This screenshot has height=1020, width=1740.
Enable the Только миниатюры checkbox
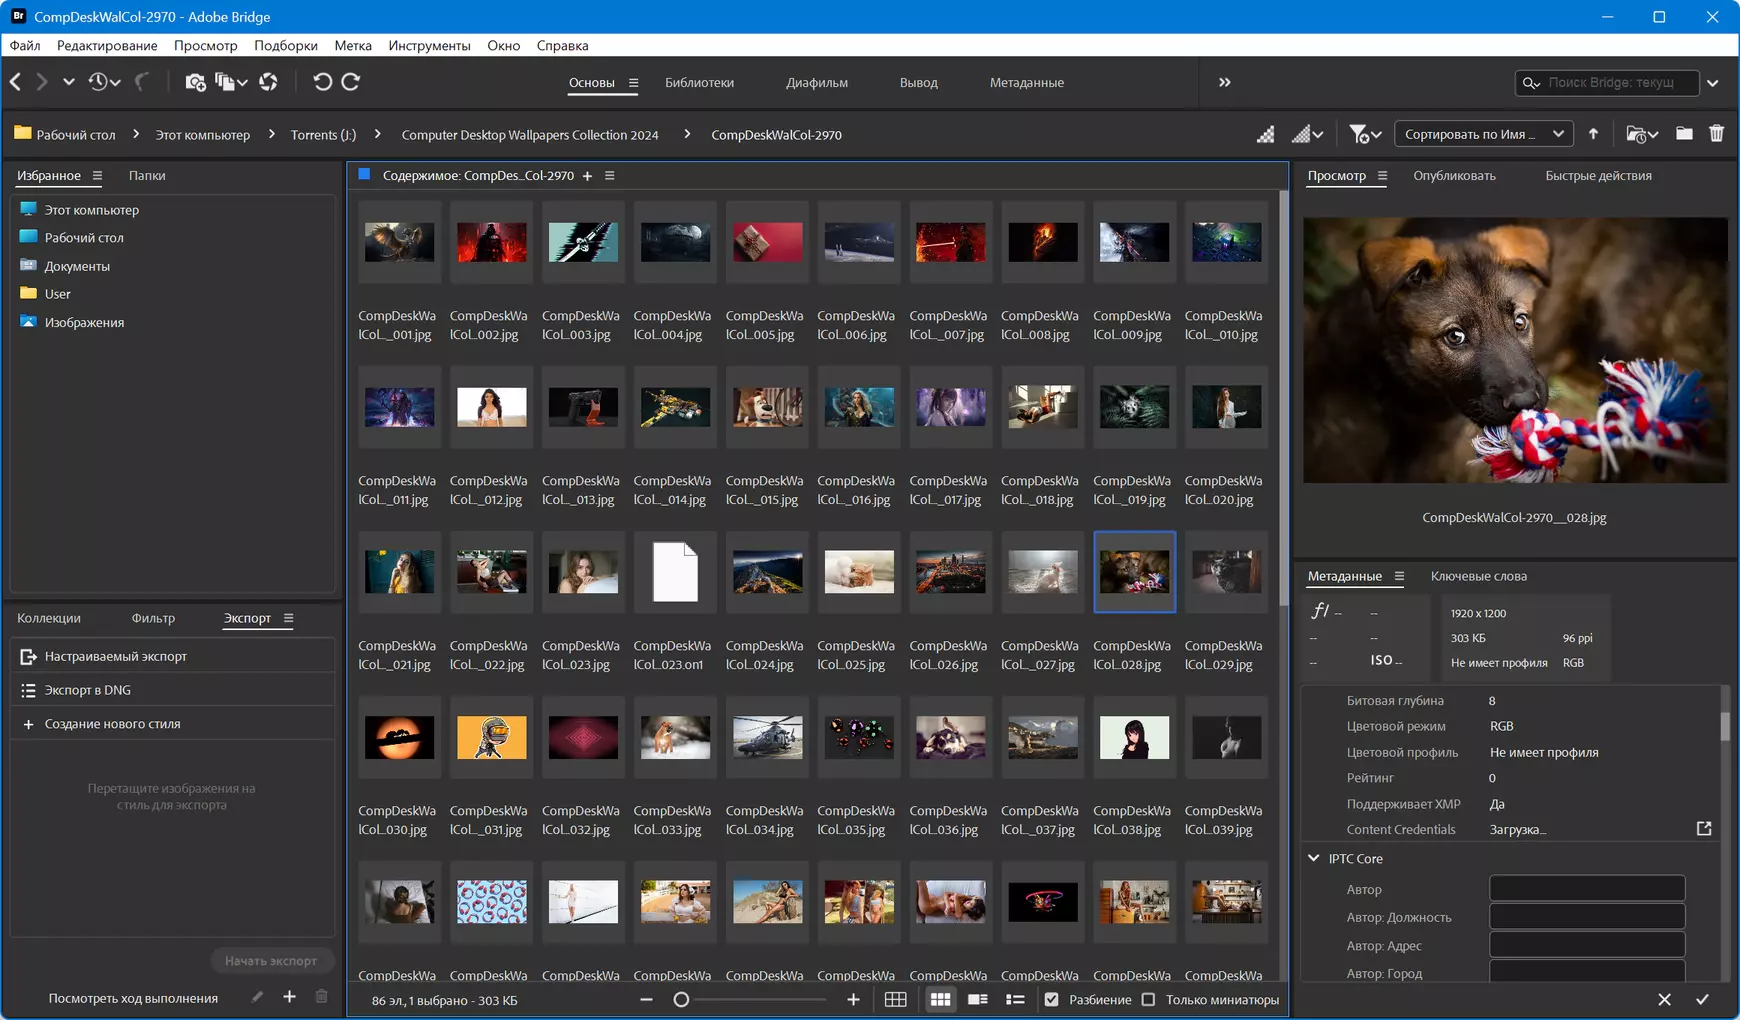1148,999
